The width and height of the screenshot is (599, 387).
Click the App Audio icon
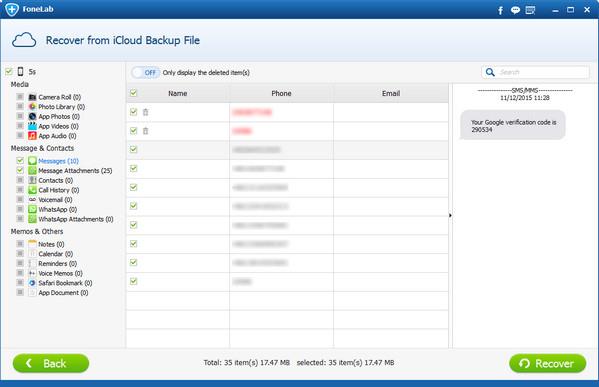pyautogui.click(x=32, y=136)
